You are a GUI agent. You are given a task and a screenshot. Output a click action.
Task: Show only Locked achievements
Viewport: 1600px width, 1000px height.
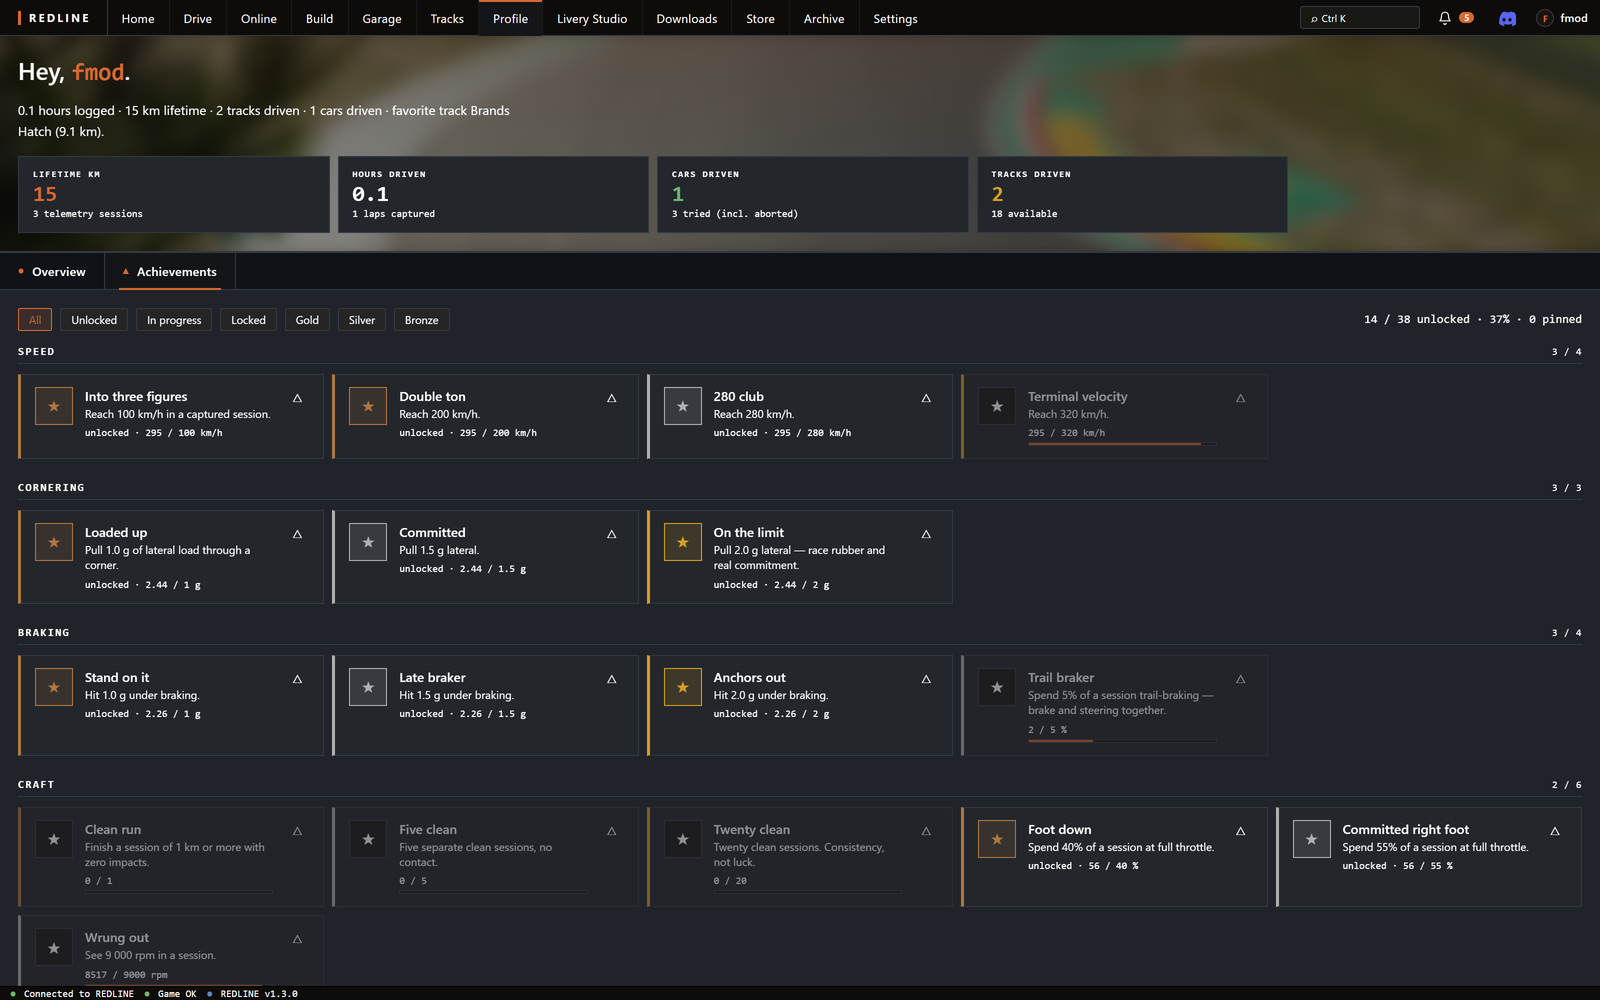248,320
